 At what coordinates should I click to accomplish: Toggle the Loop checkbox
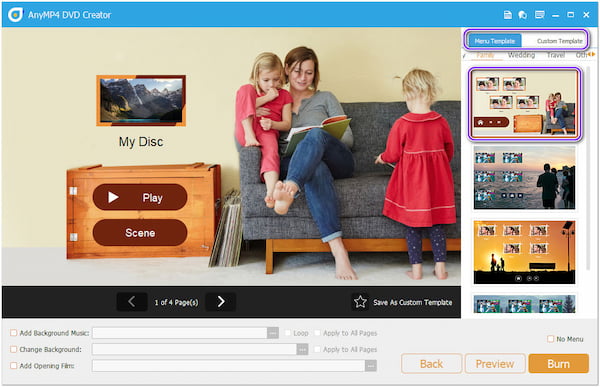tap(288, 333)
